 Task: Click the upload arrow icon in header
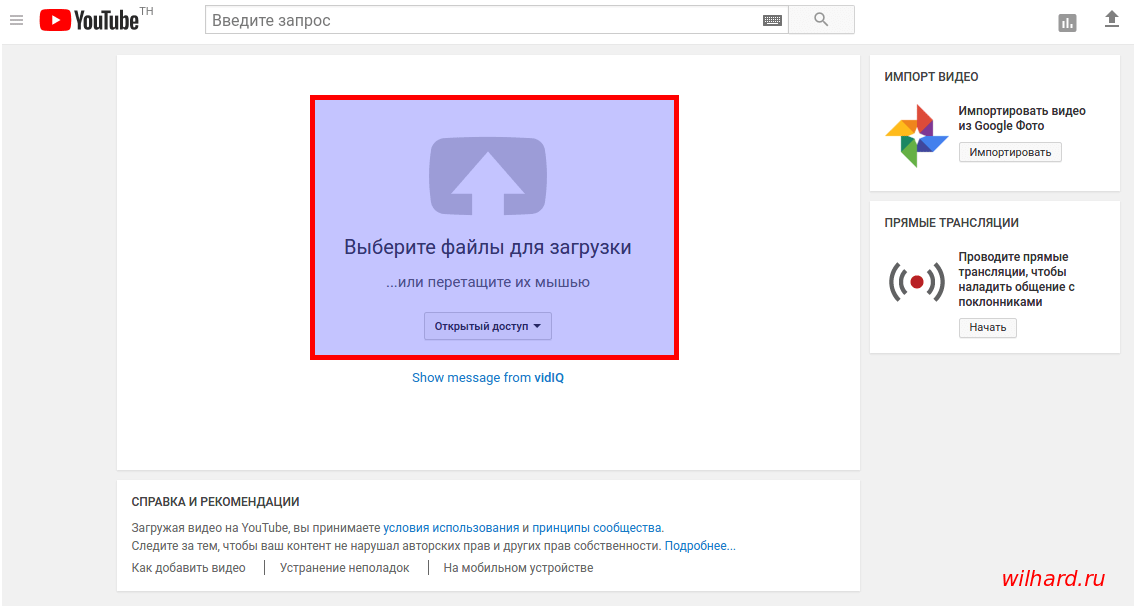point(1111,20)
